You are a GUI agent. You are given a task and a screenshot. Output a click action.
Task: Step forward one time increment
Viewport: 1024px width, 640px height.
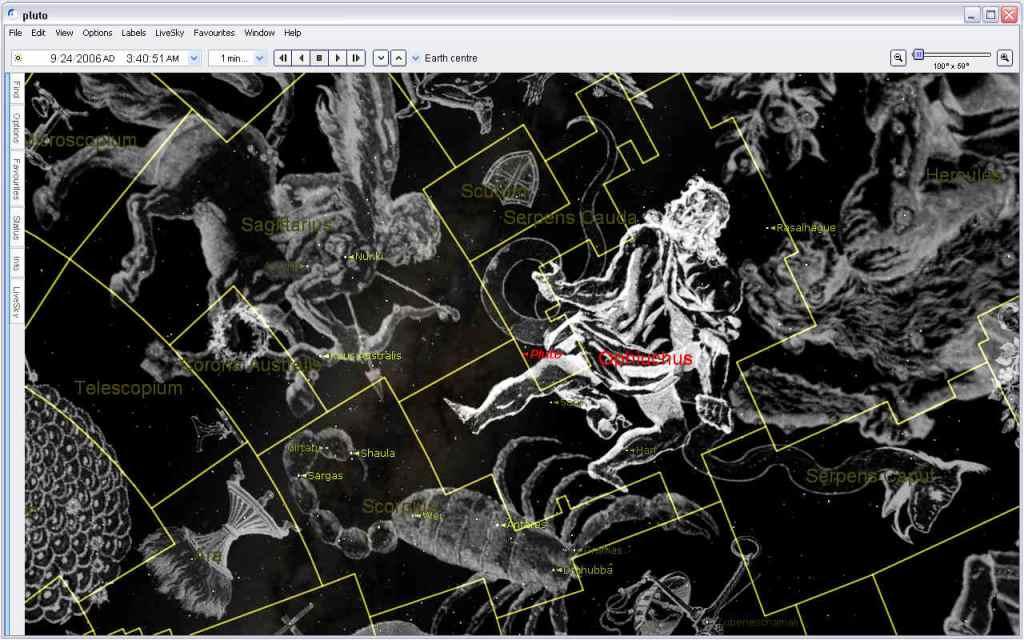pos(356,58)
